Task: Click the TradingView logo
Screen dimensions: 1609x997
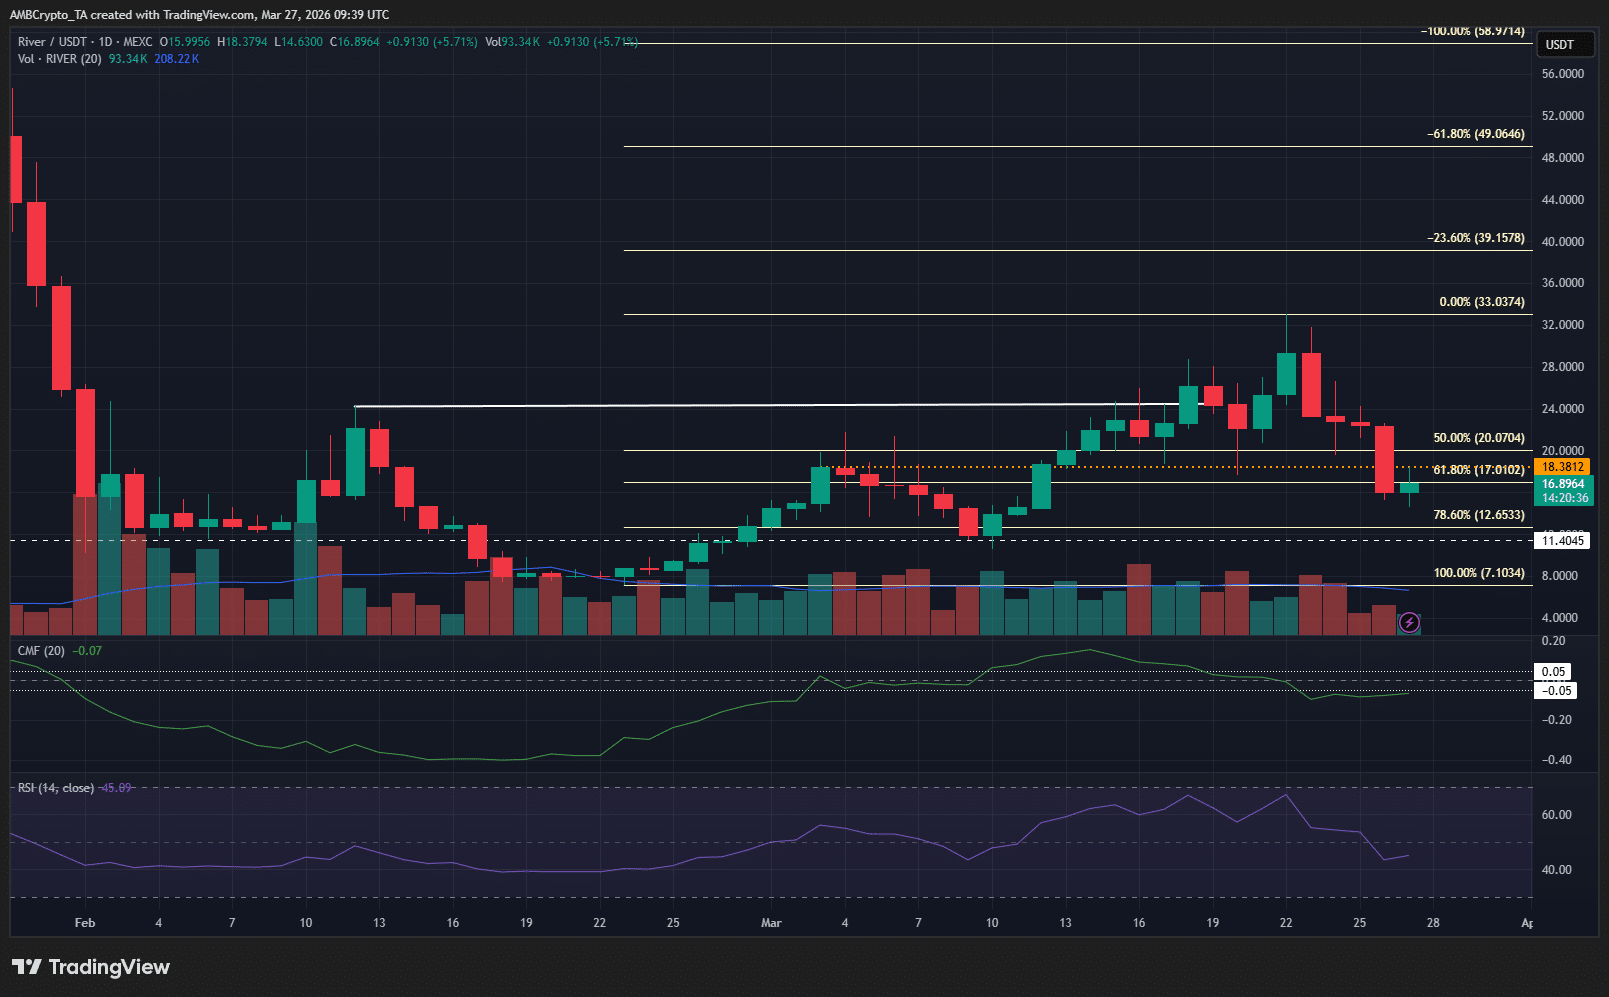Action: click(x=90, y=967)
